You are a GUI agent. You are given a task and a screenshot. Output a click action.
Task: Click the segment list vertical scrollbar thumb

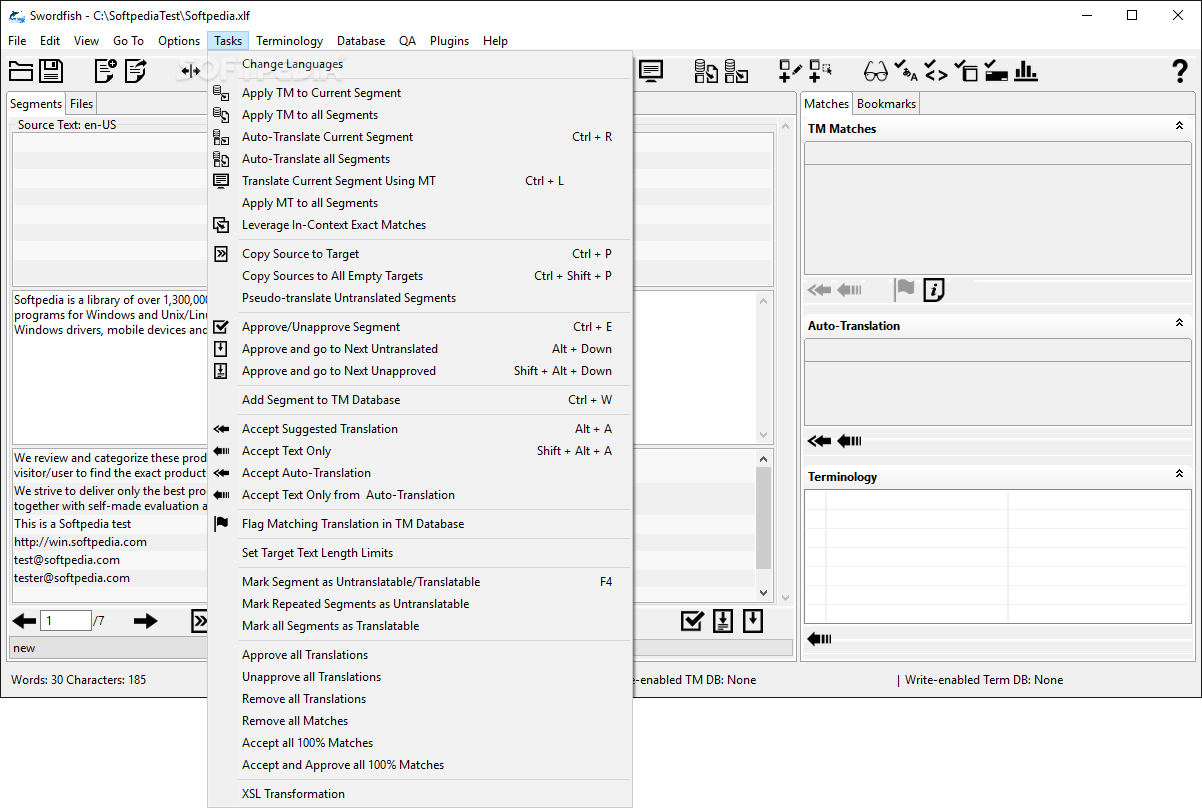pyautogui.click(x=764, y=517)
